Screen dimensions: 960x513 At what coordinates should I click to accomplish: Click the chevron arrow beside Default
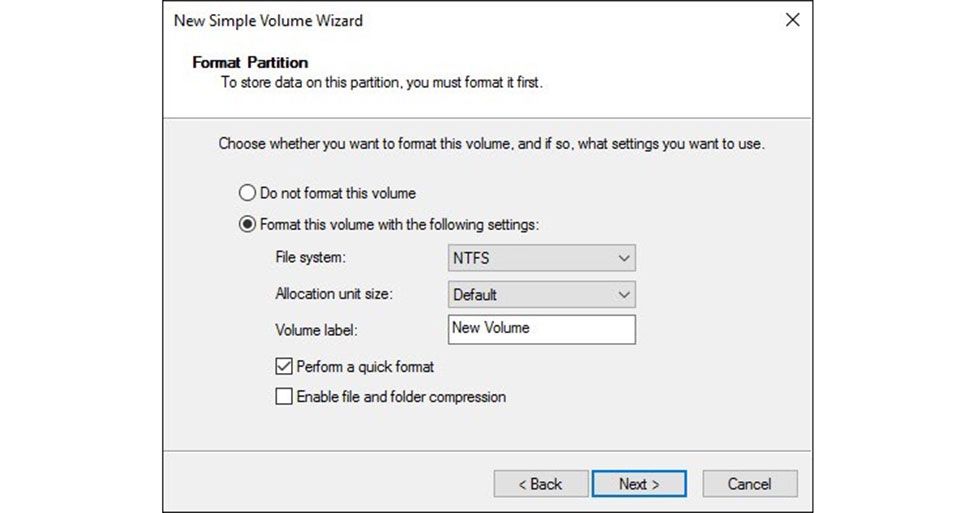pos(624,295)
